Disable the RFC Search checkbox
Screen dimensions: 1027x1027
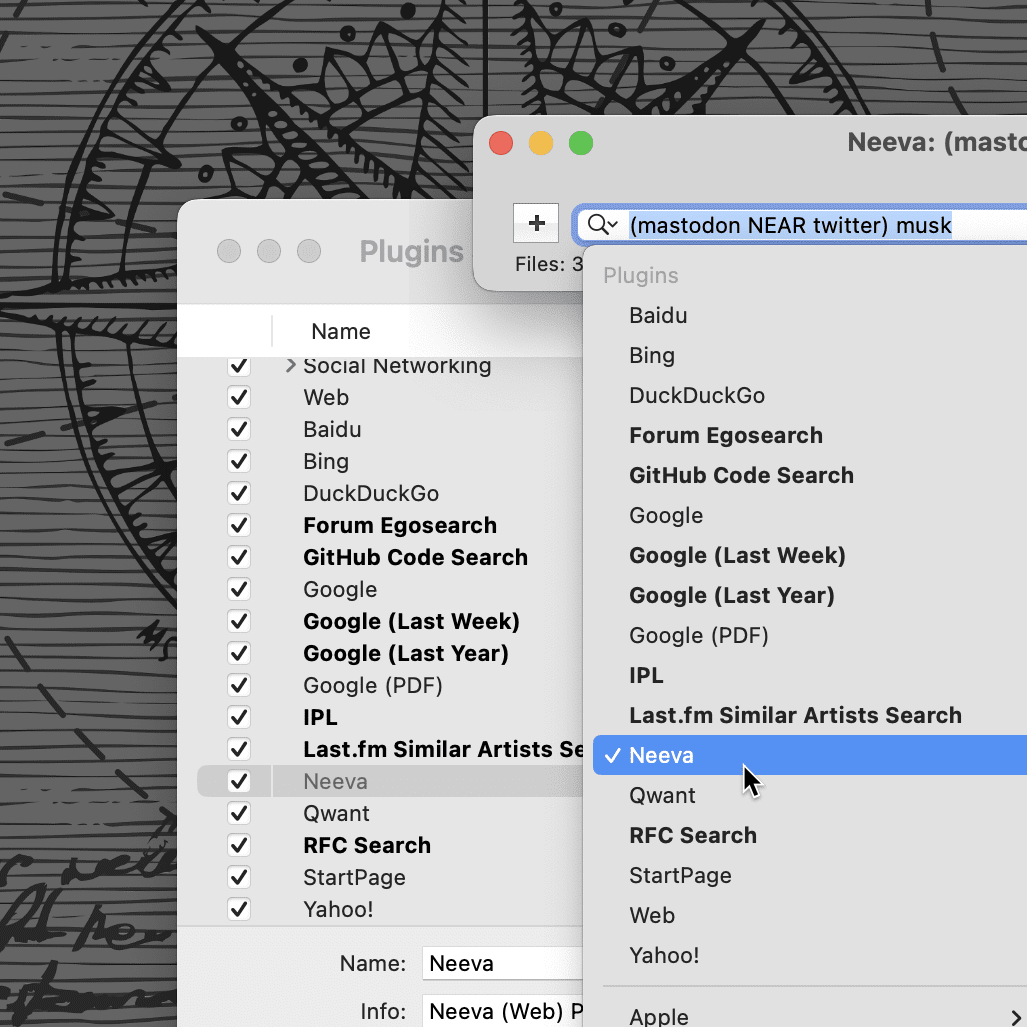click(239, 846)
